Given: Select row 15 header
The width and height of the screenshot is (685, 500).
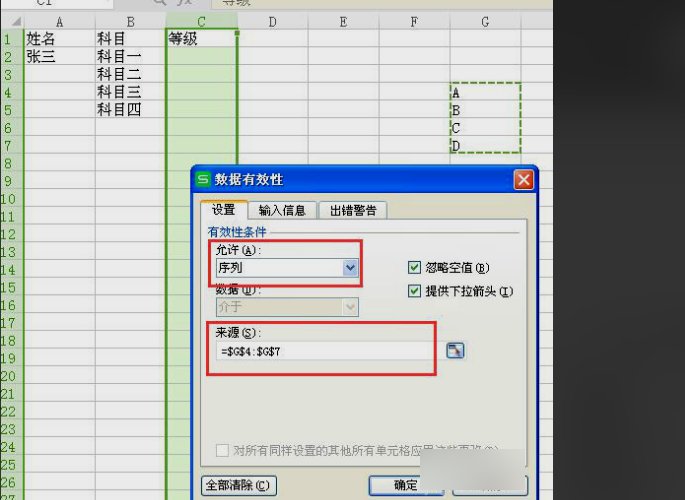Looking at the screenshot, I should [x=12, y=287].
